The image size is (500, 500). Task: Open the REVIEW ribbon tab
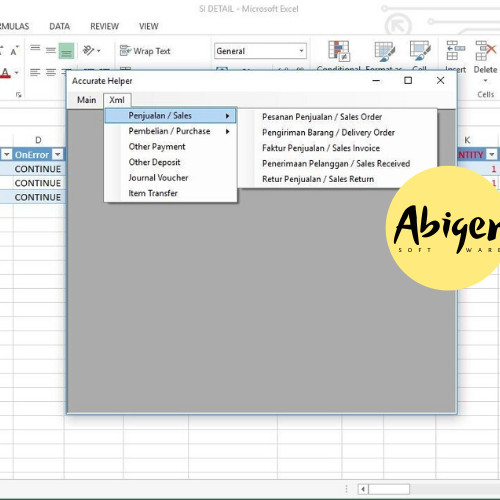104,26
